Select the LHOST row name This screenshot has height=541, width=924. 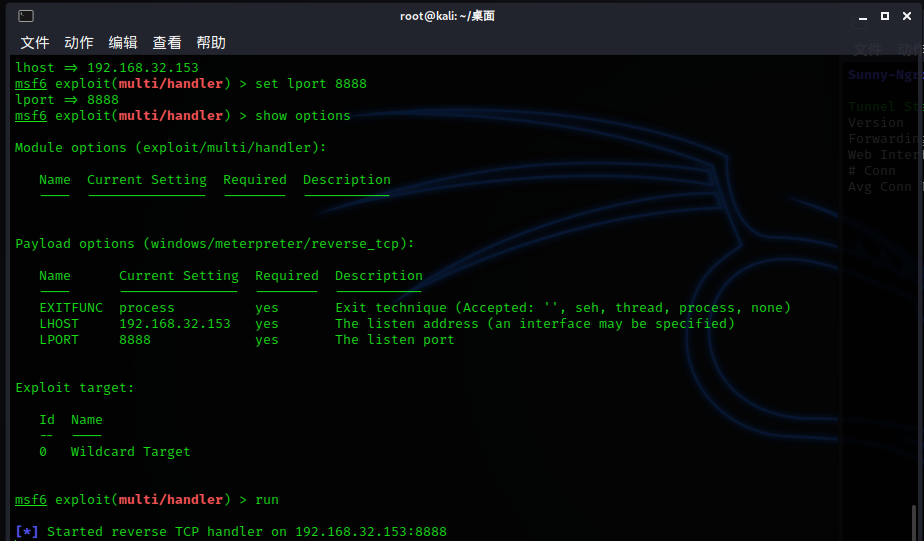click(59, 324)
